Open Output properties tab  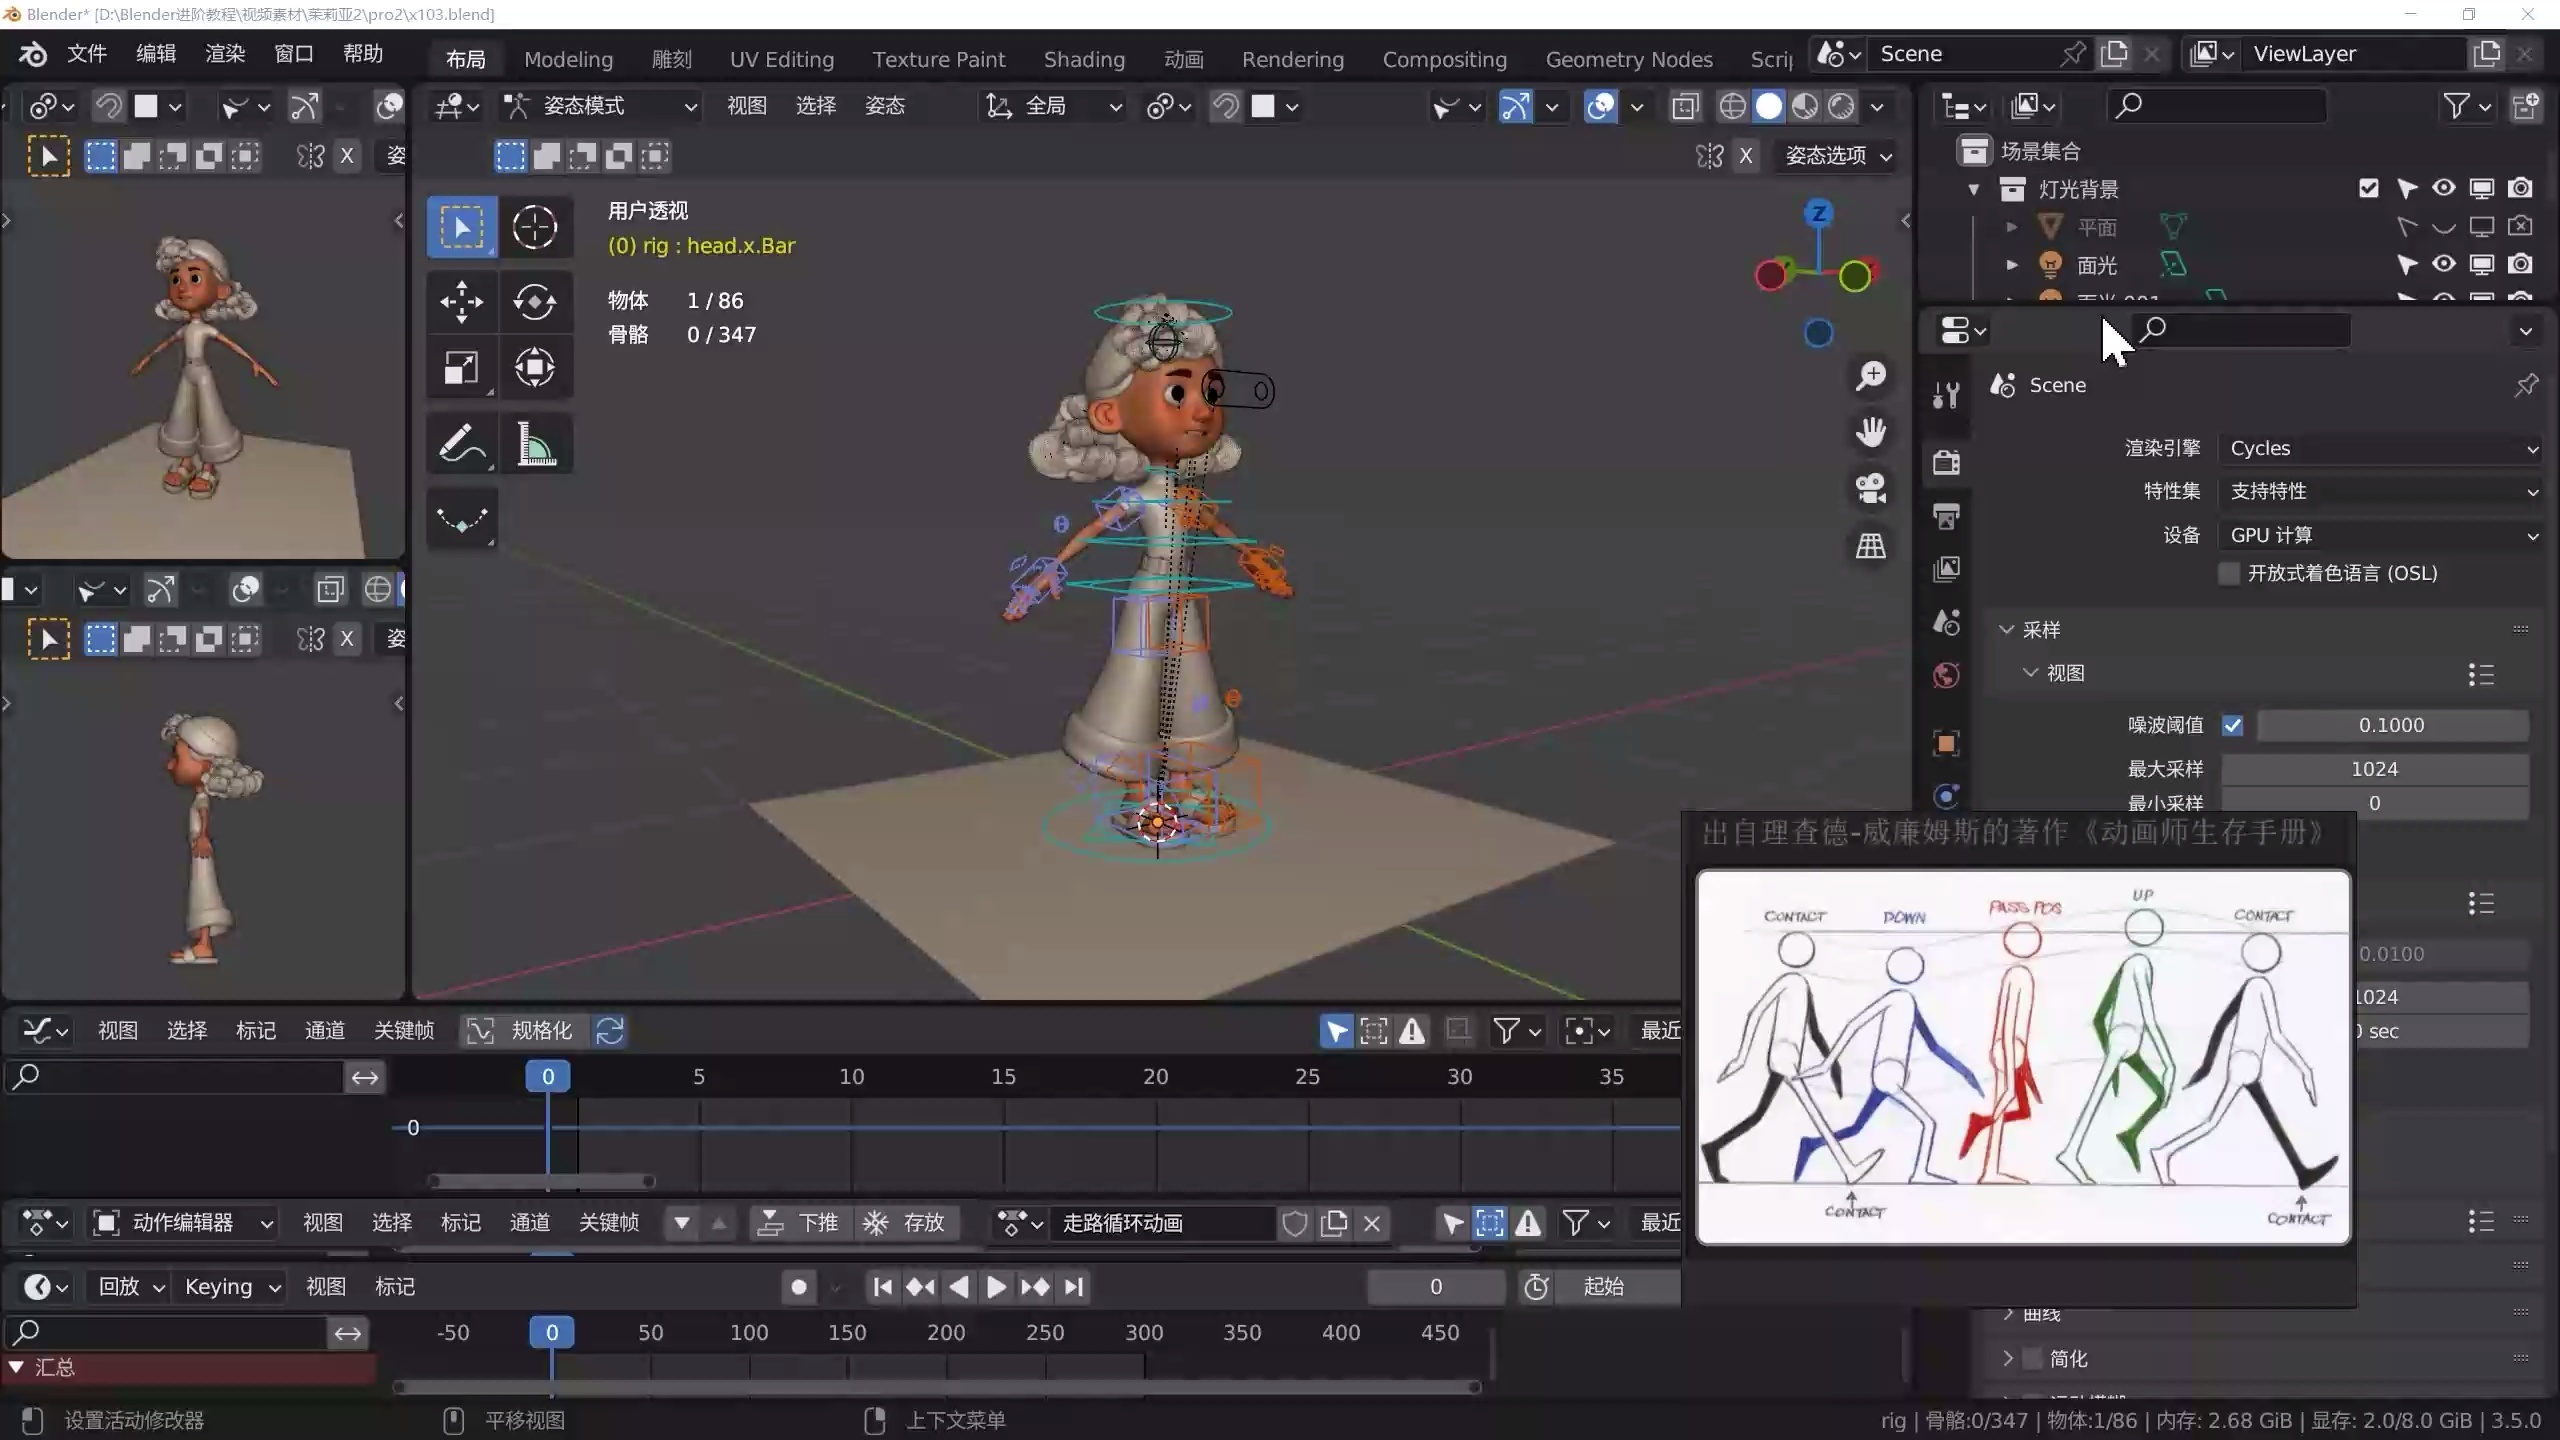coord(1945,514)
